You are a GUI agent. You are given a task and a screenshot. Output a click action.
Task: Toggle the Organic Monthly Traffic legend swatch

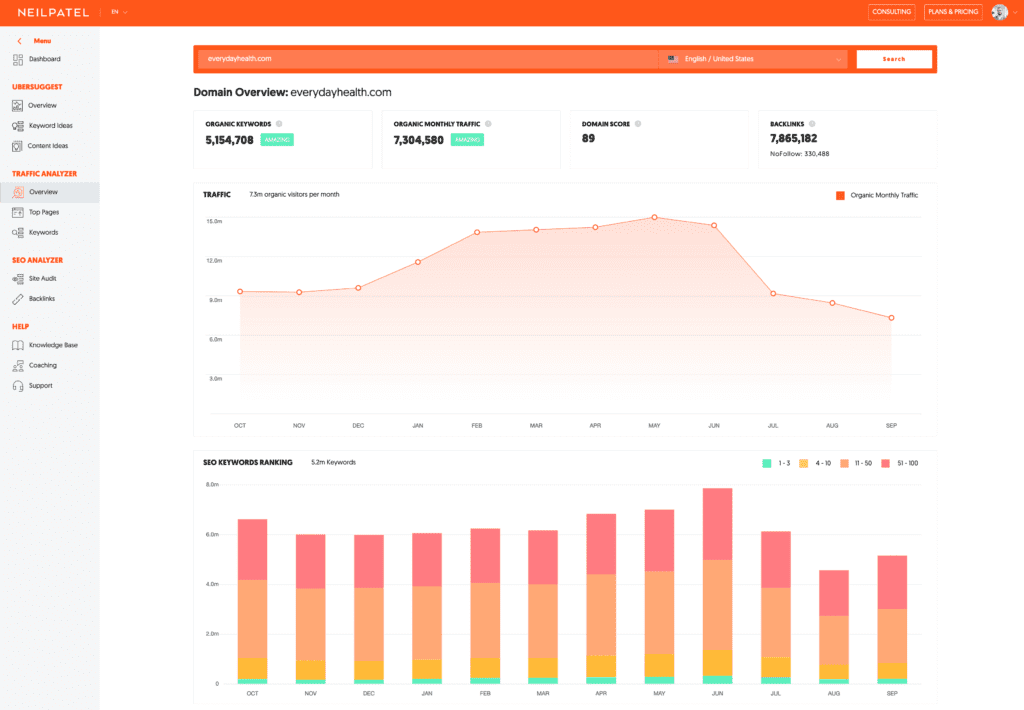click(840, 195)
